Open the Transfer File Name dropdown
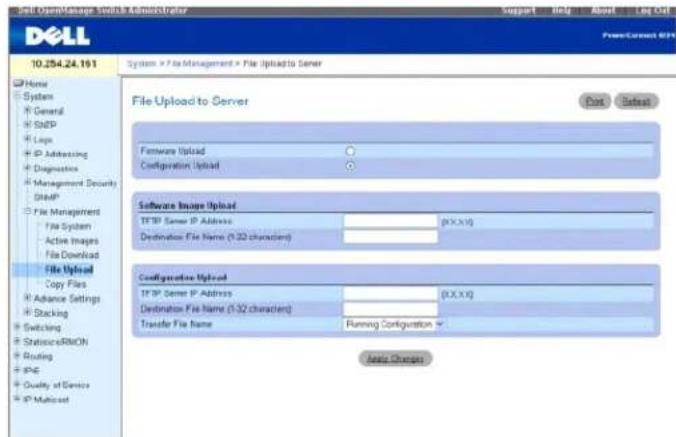 [x=393, y=324]
